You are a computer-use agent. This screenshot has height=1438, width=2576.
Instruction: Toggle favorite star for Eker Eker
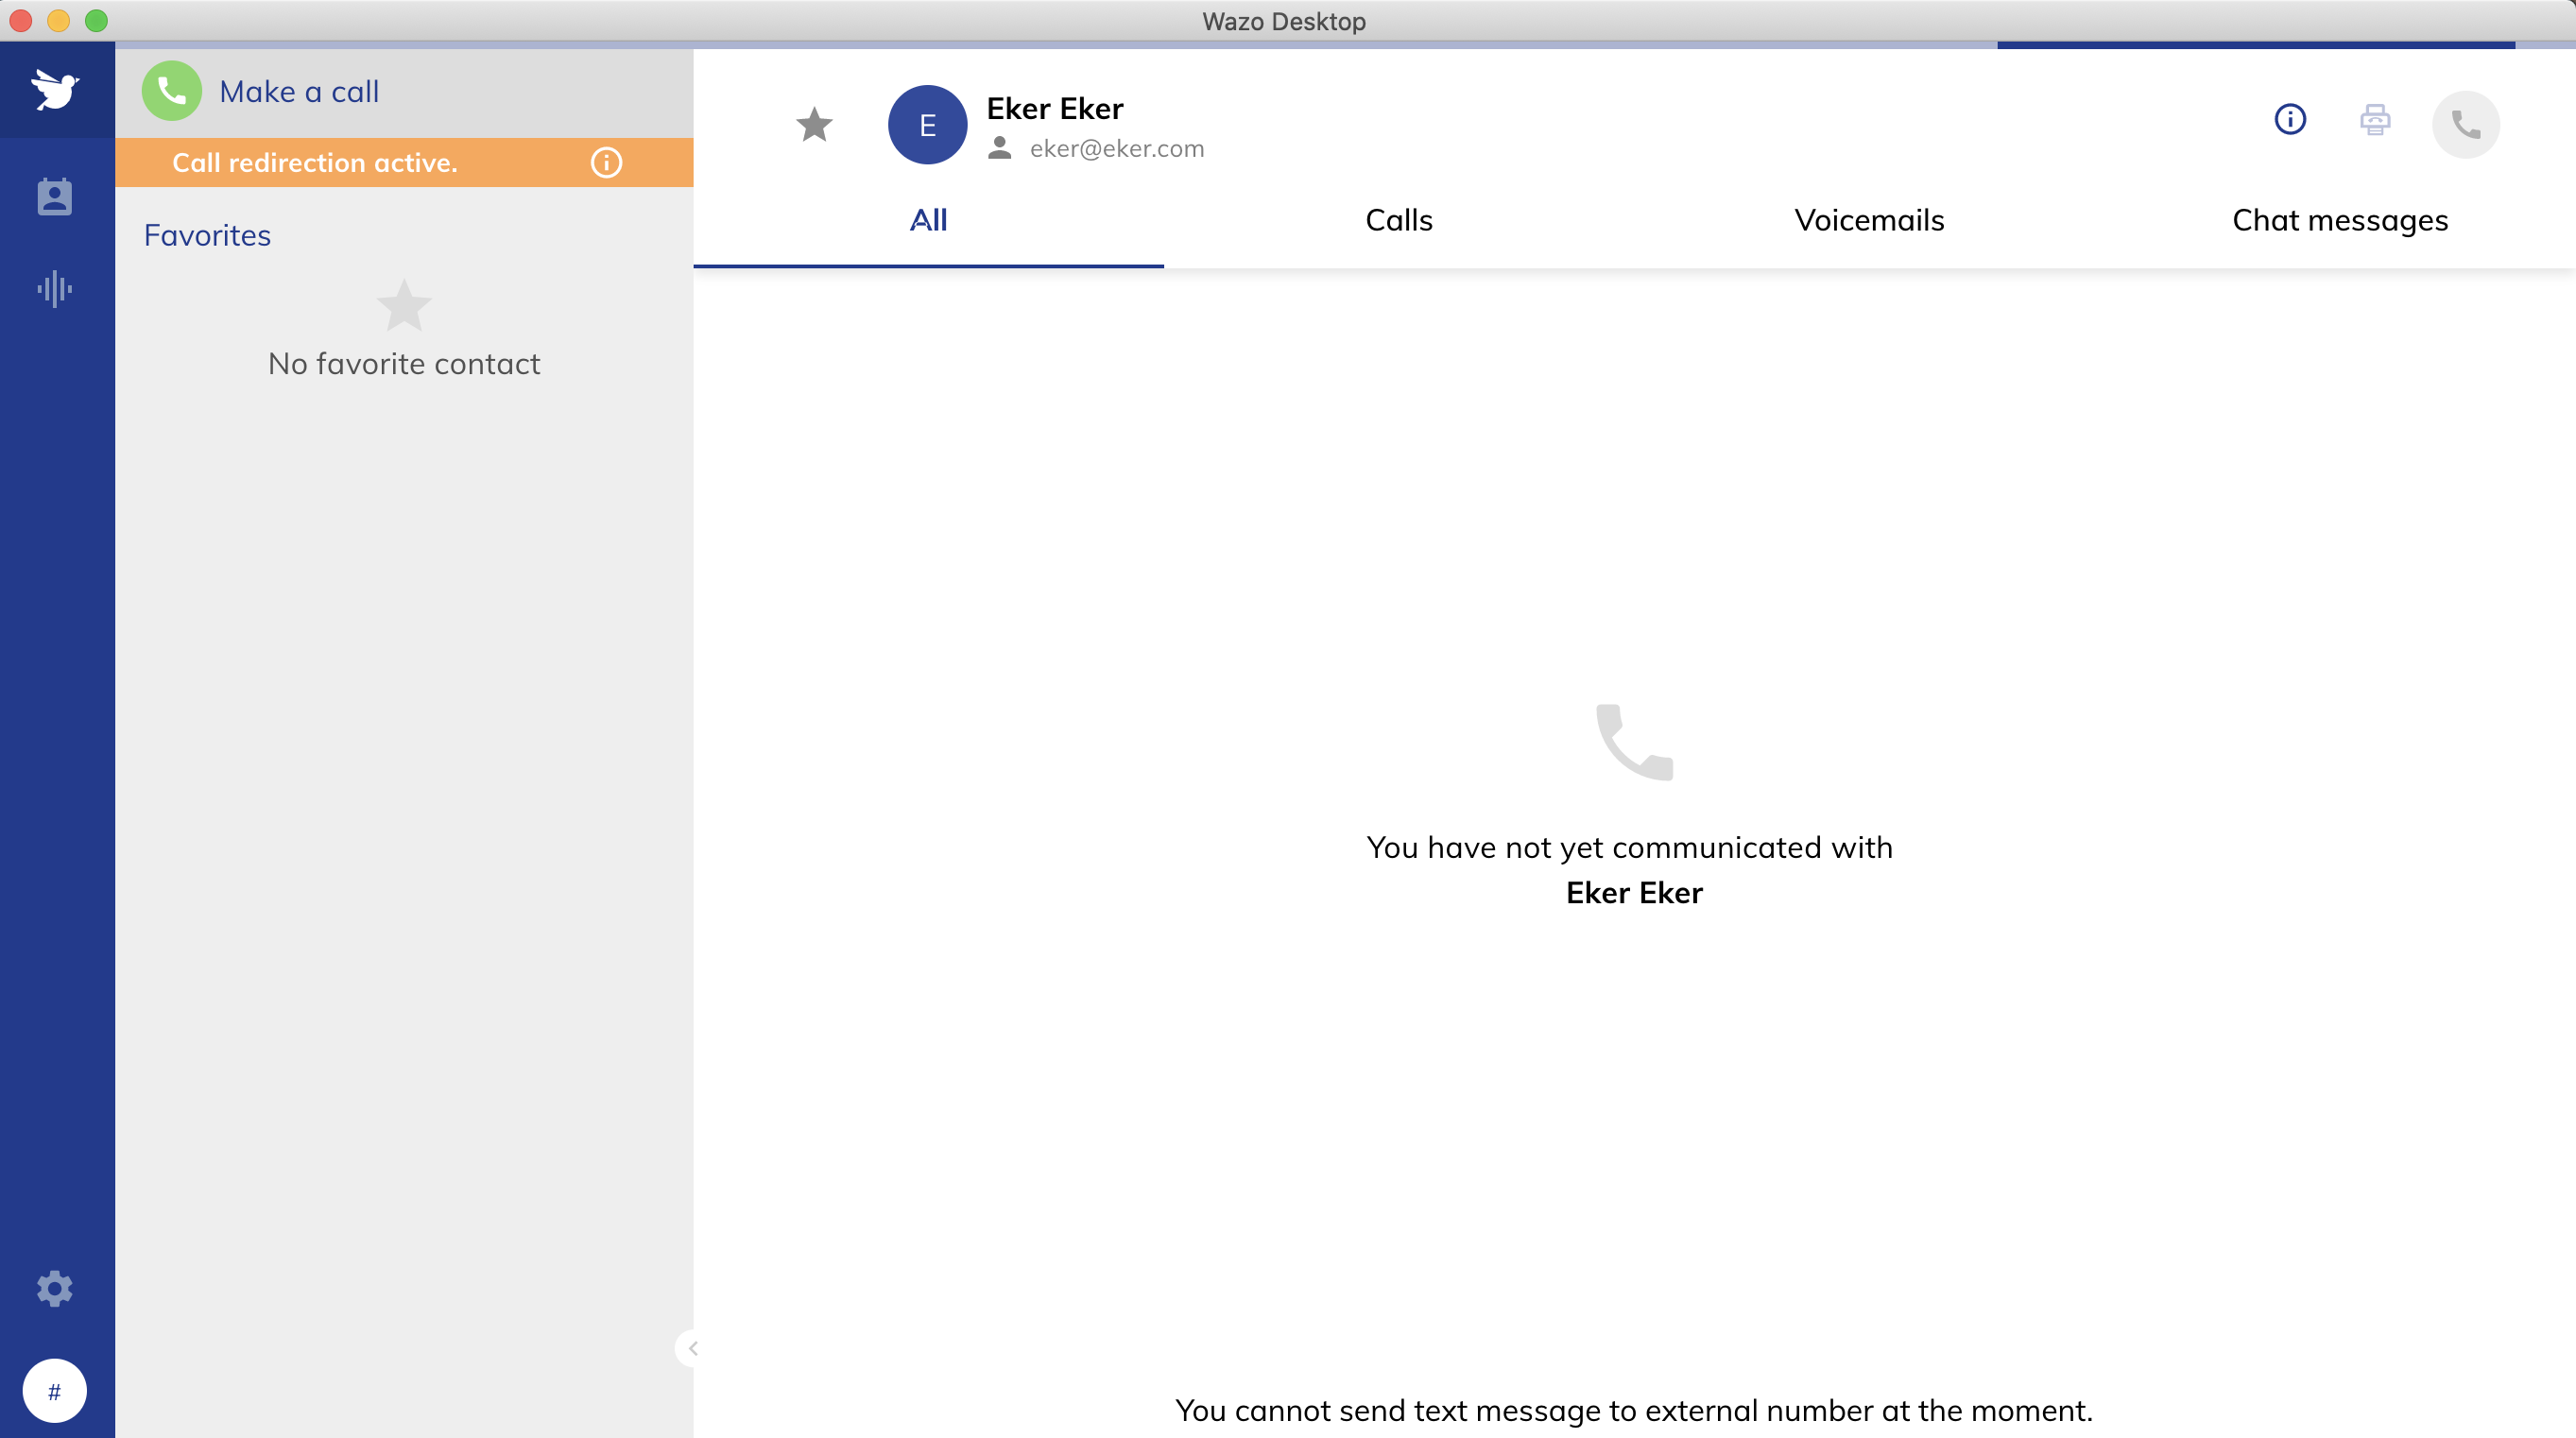pyautogui.click(x=814, y=125)
